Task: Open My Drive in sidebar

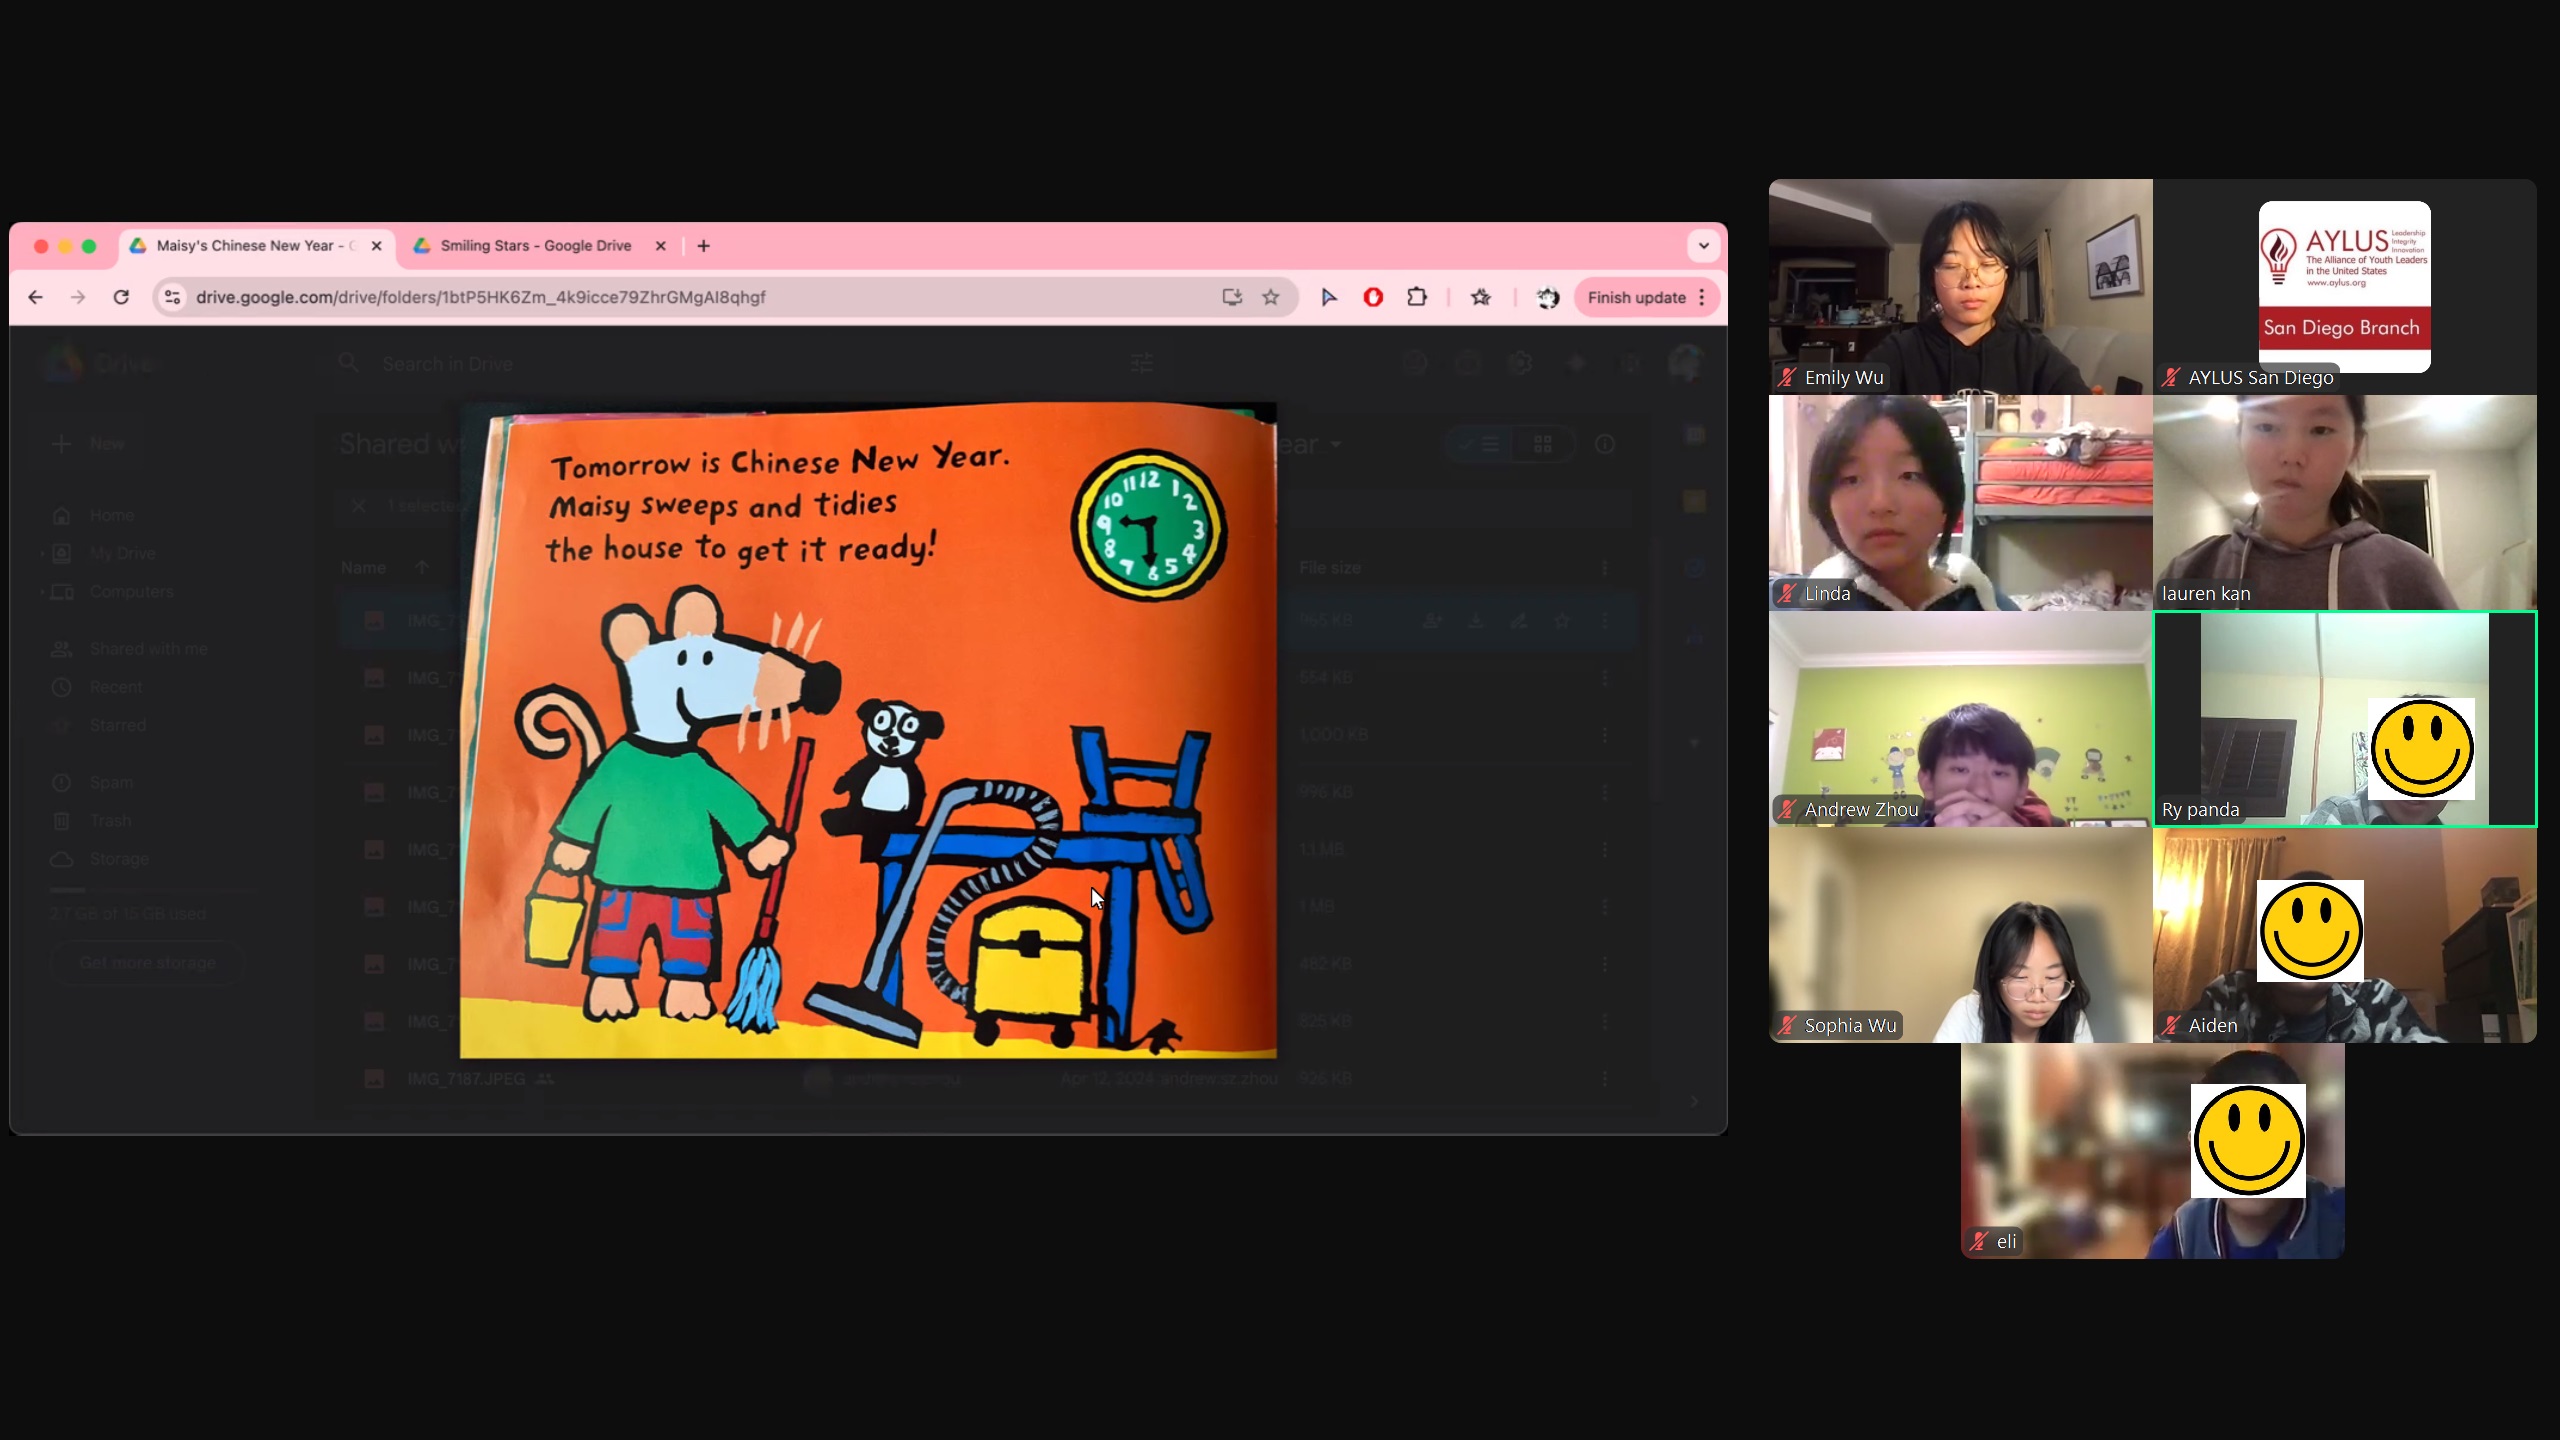Action: pyautogui.click(x=122, y=553)
